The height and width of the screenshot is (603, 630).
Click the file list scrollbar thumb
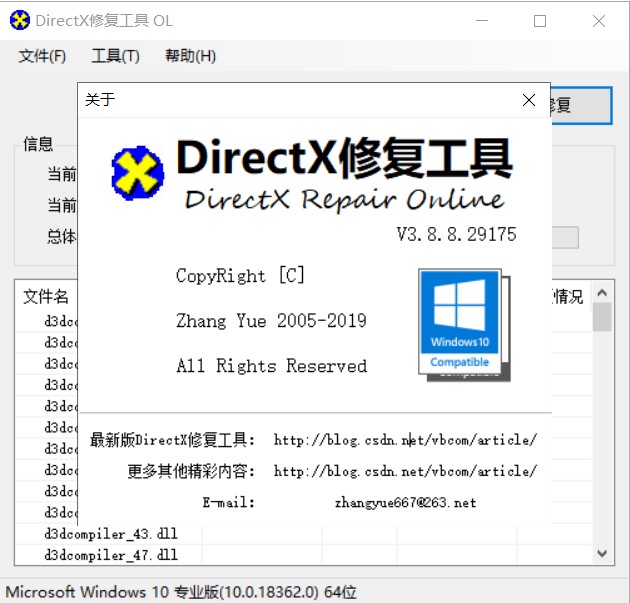(x=602, y=317)
